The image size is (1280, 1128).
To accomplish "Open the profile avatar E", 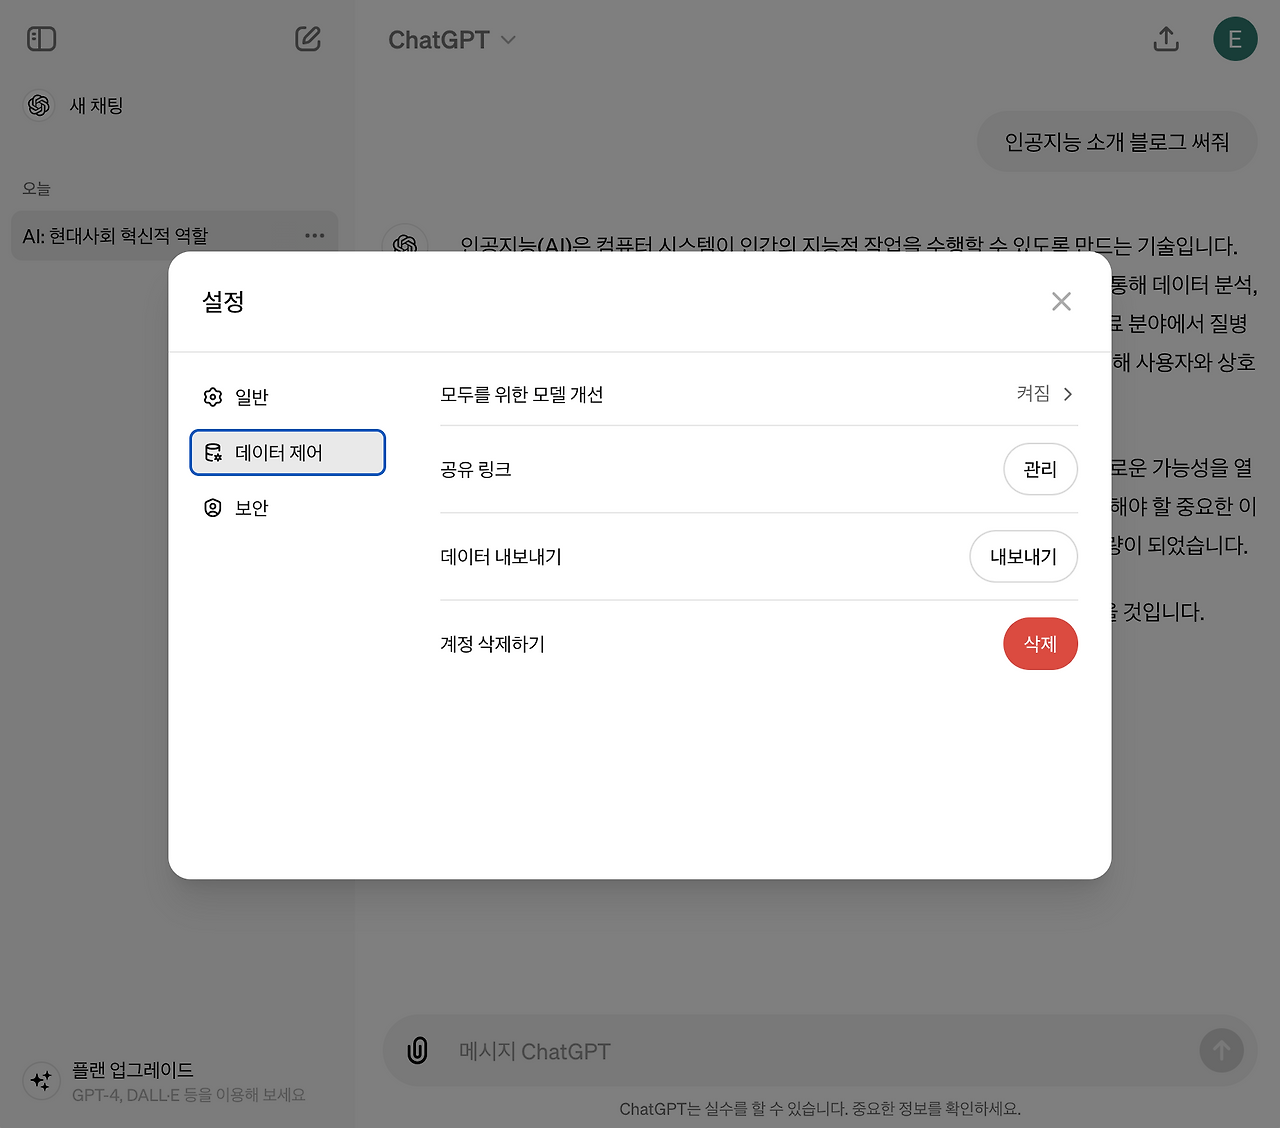I will 1235,39.
